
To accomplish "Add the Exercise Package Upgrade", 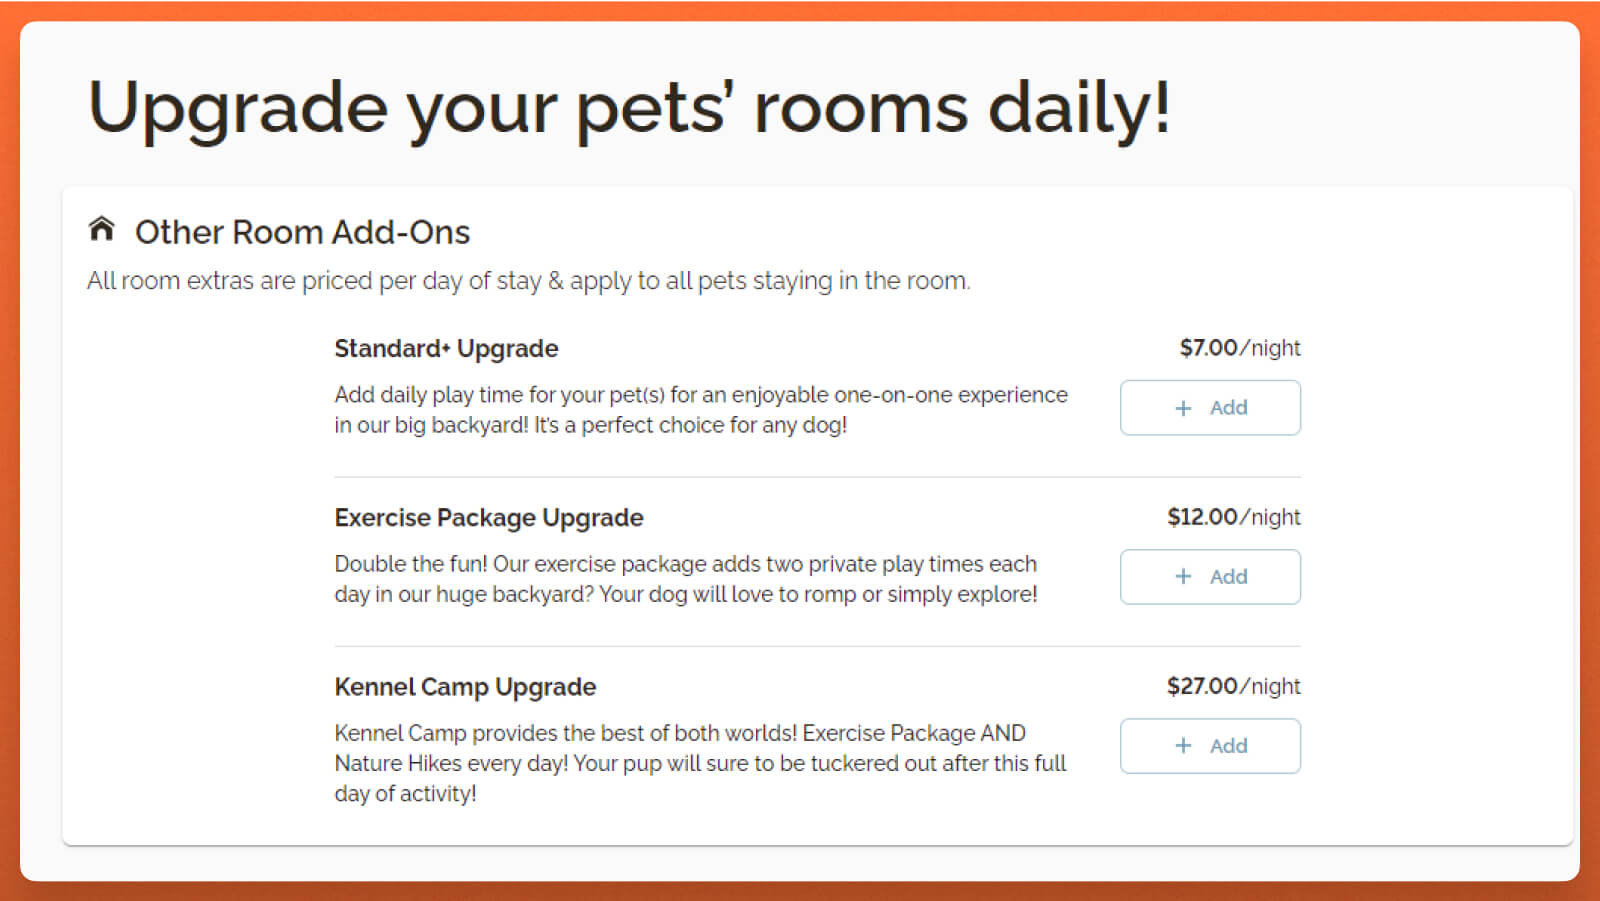I will tap(1210, 577).
